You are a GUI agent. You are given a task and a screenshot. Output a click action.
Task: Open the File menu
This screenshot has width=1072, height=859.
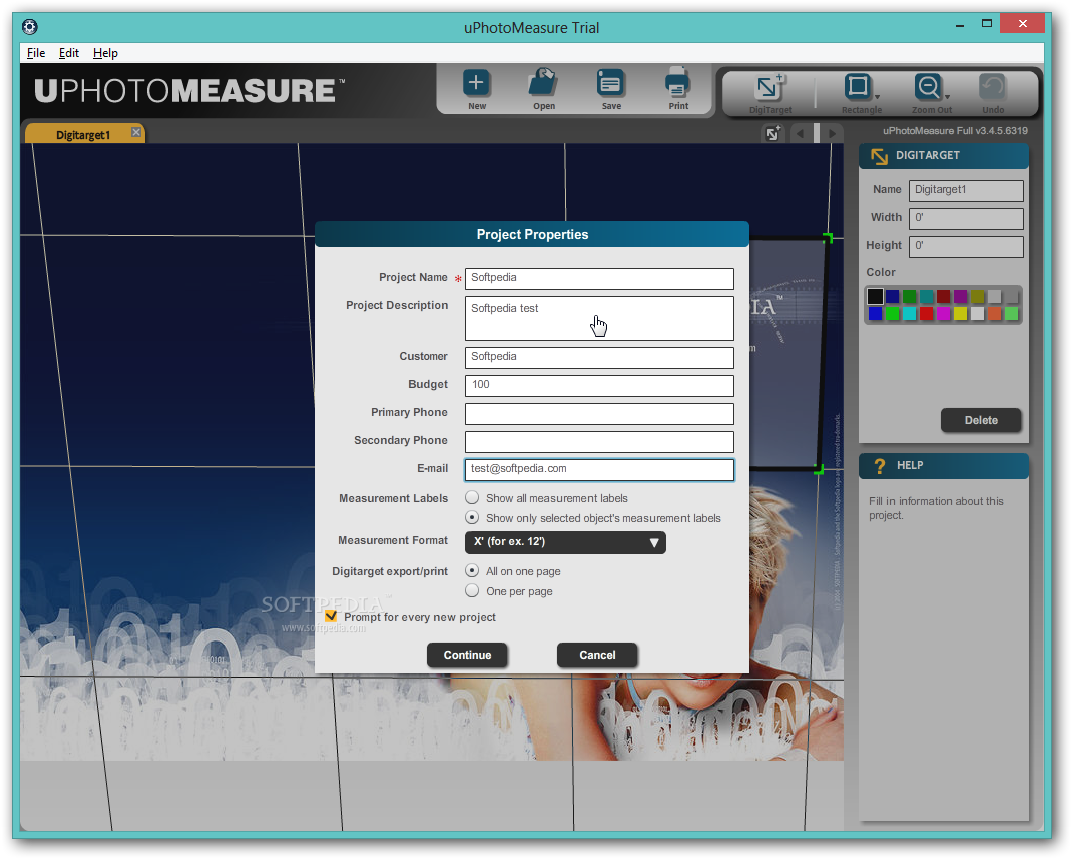click(36, 53)
